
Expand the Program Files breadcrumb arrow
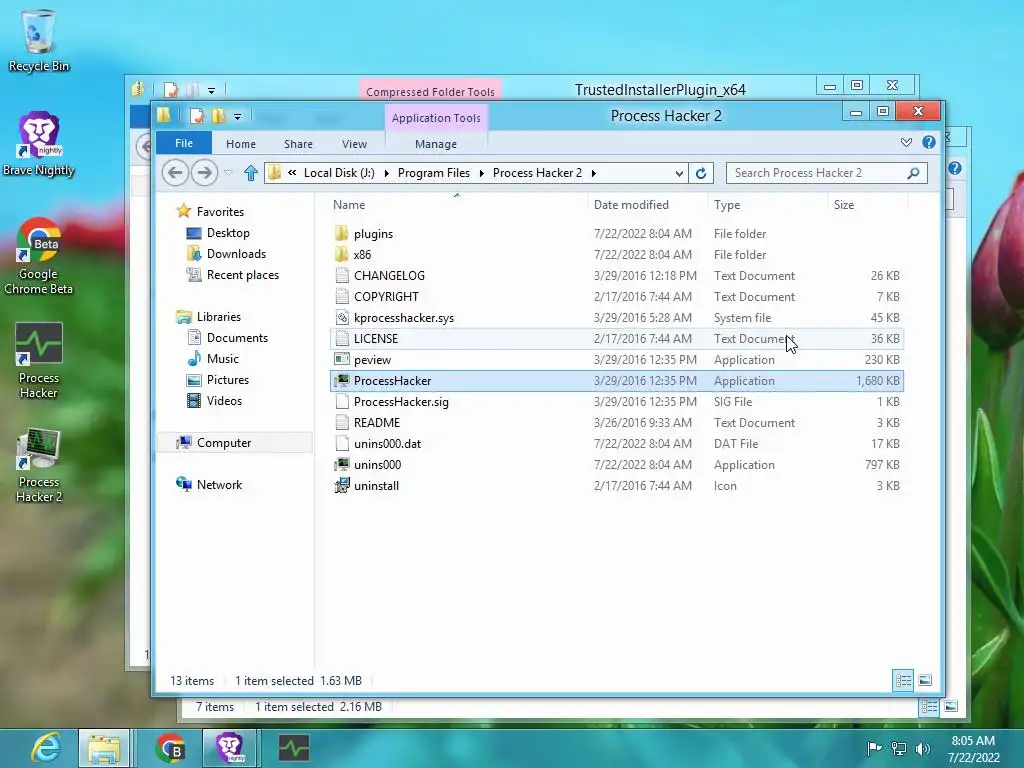point(481,173)
